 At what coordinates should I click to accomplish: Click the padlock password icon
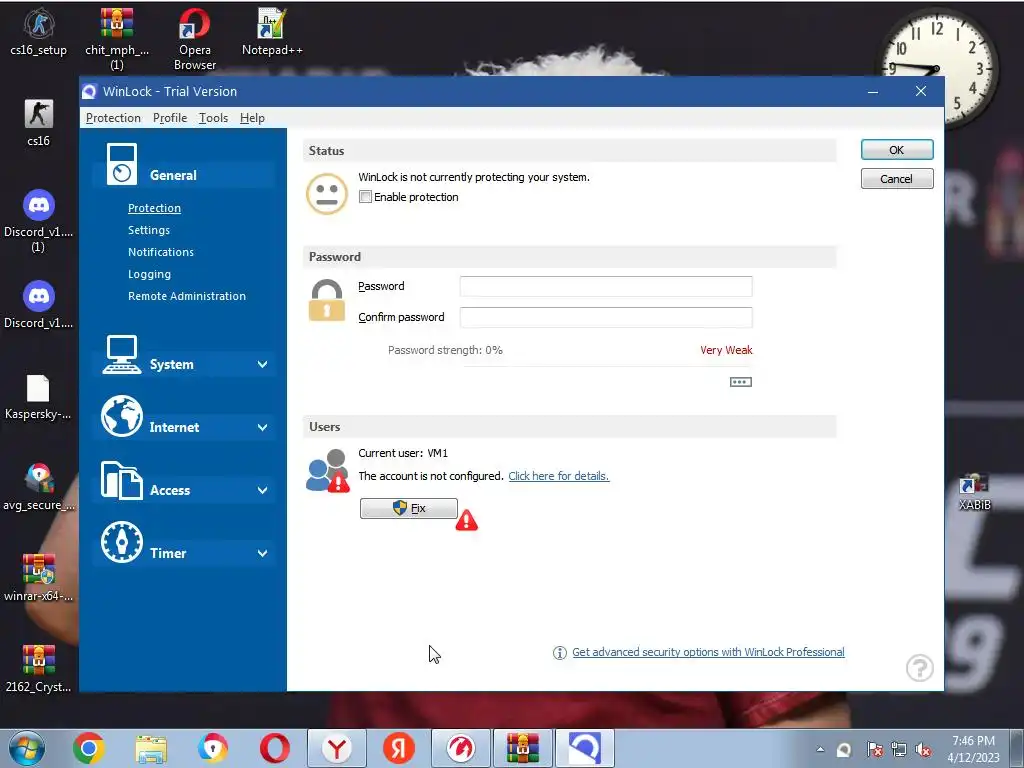pos(327,300)
